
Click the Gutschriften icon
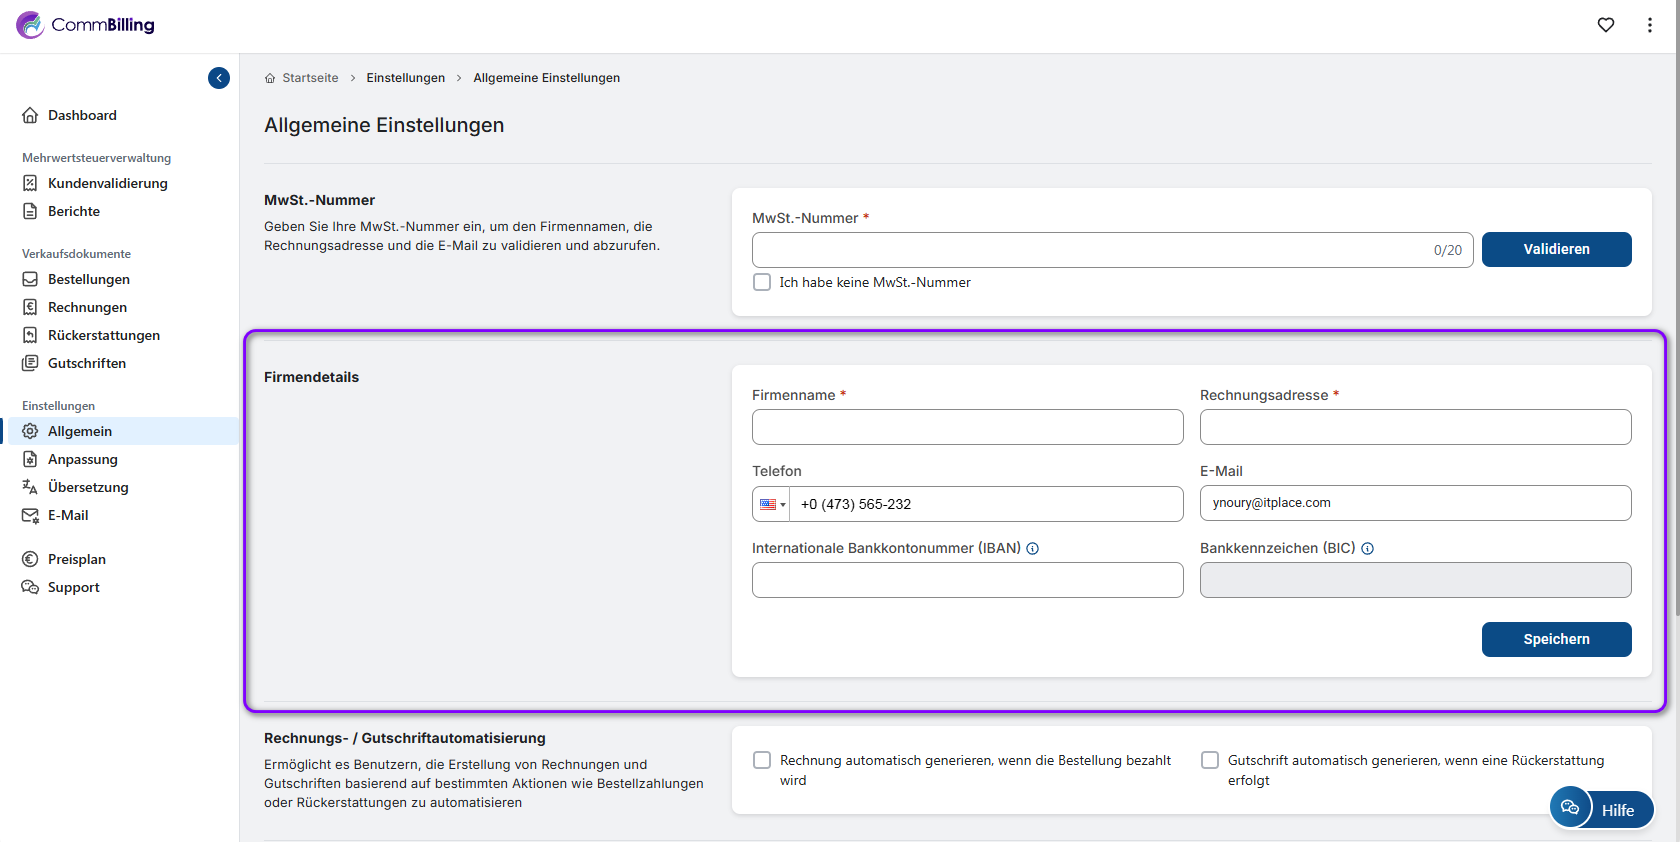30,363
